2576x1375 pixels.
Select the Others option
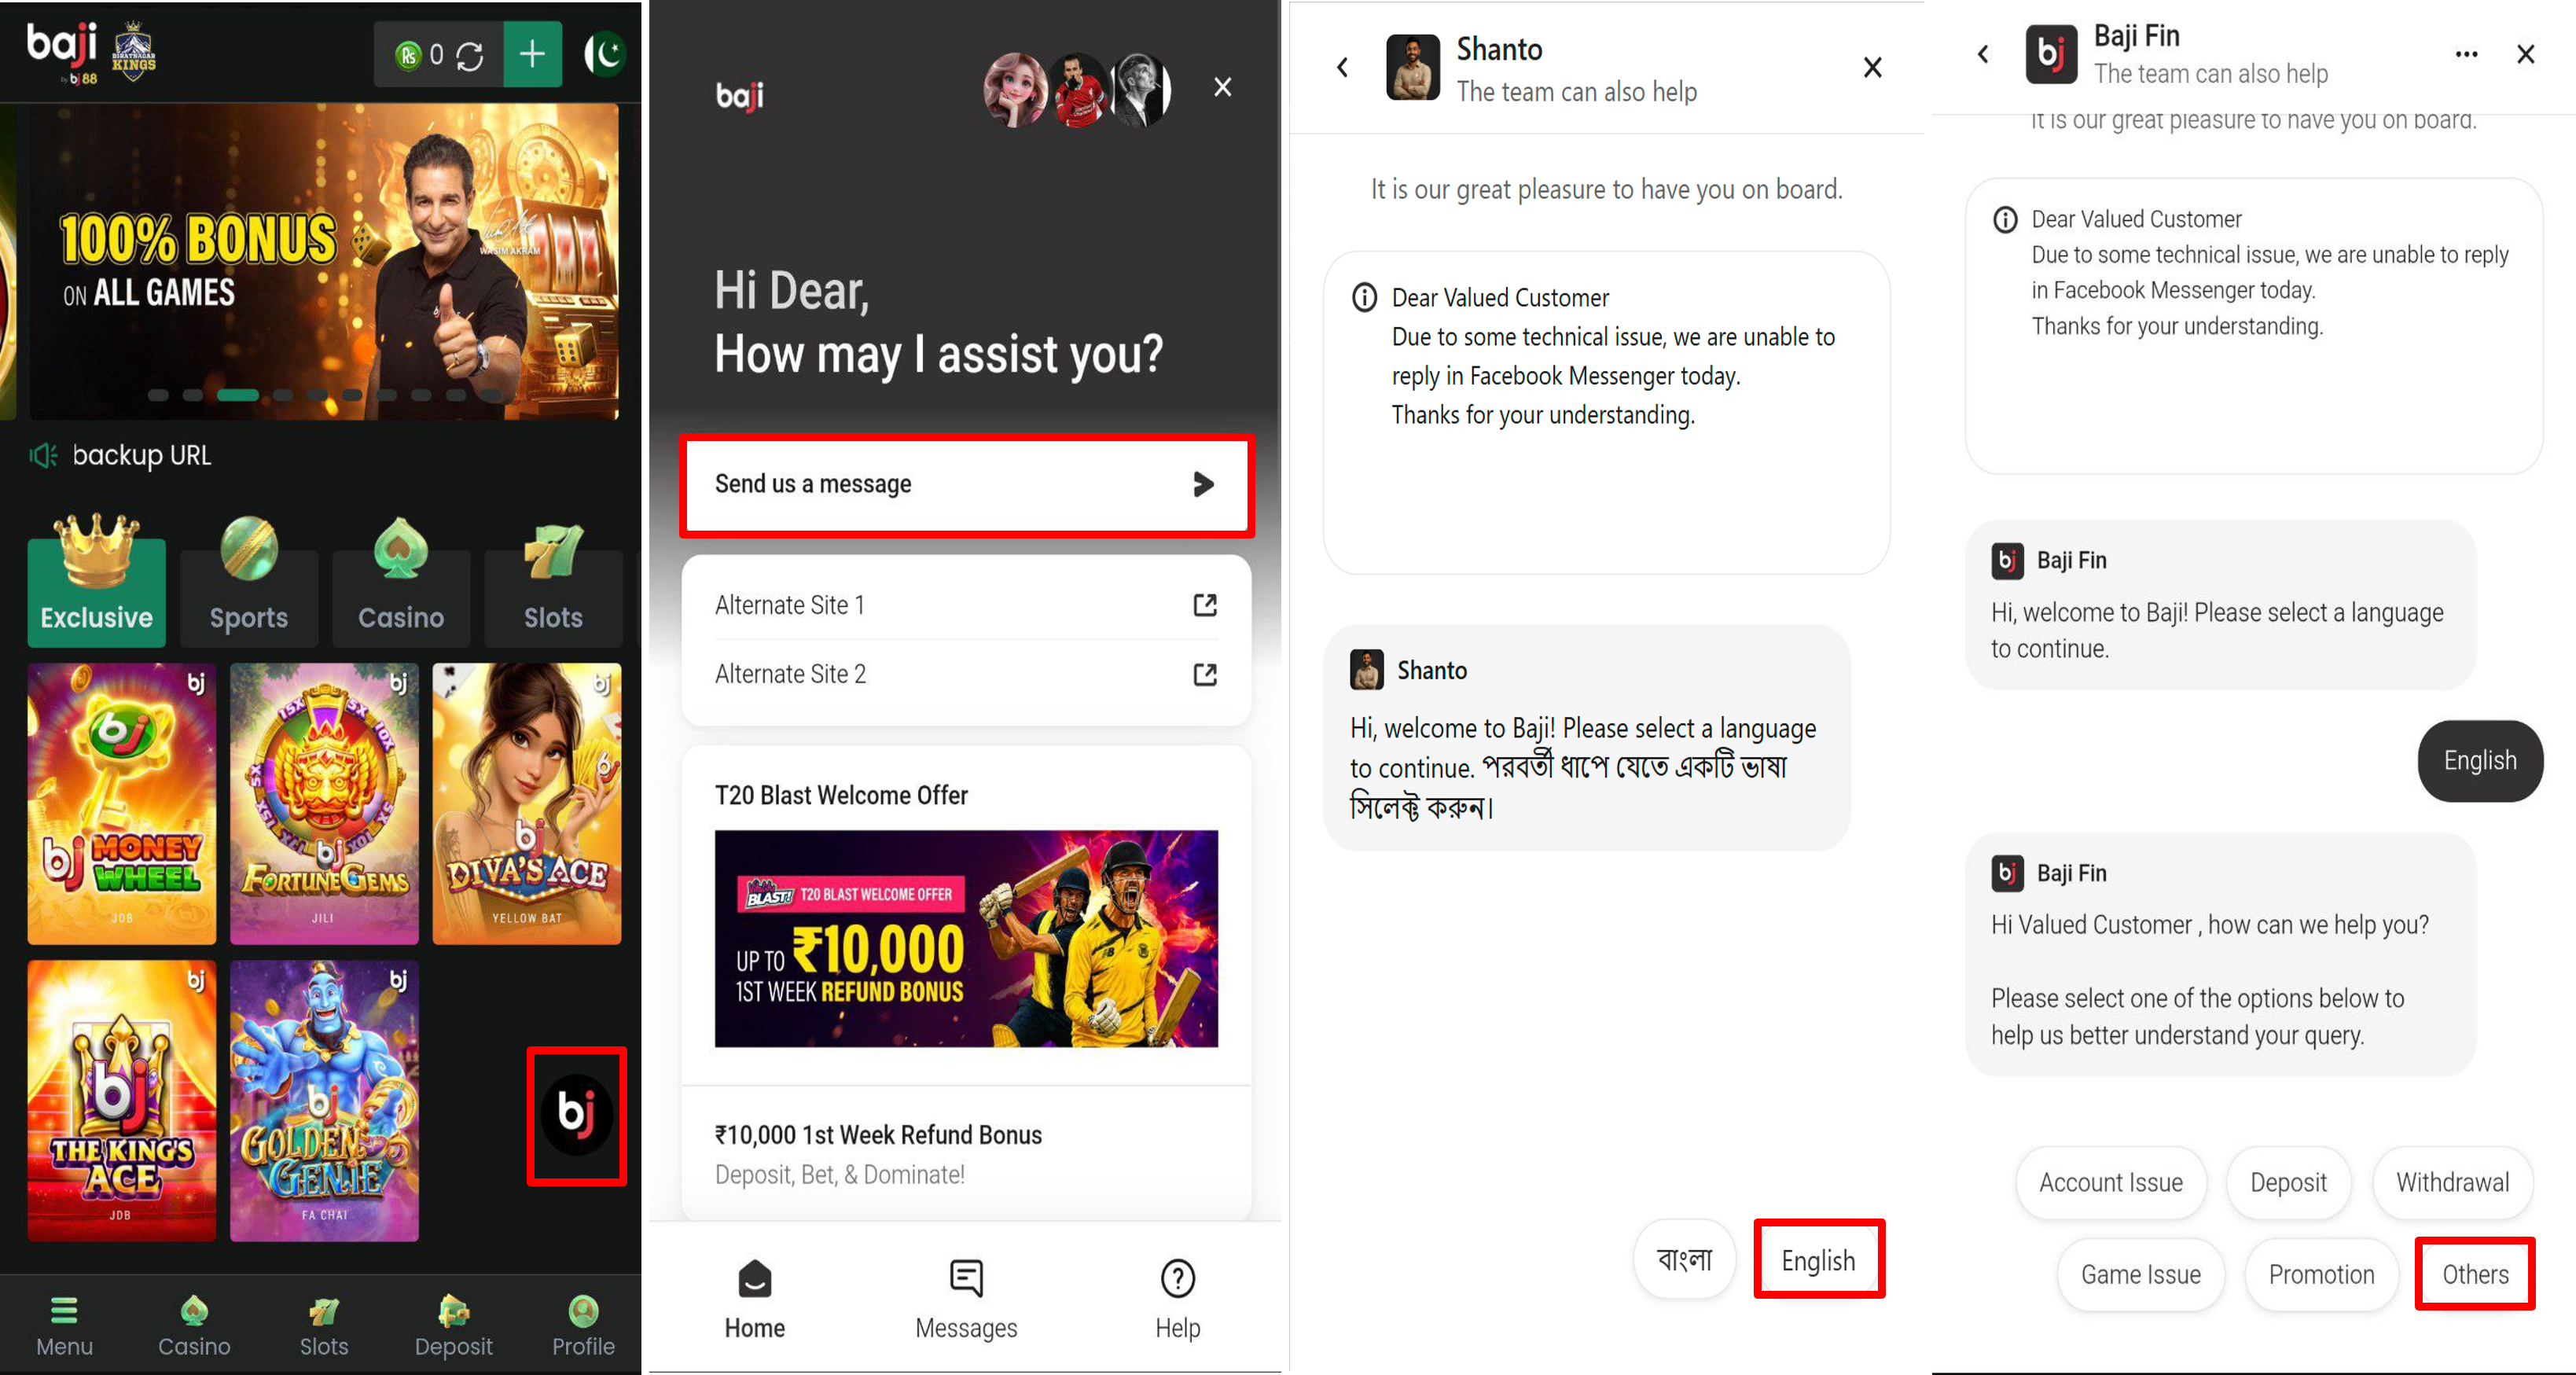coord(2475,1274)
